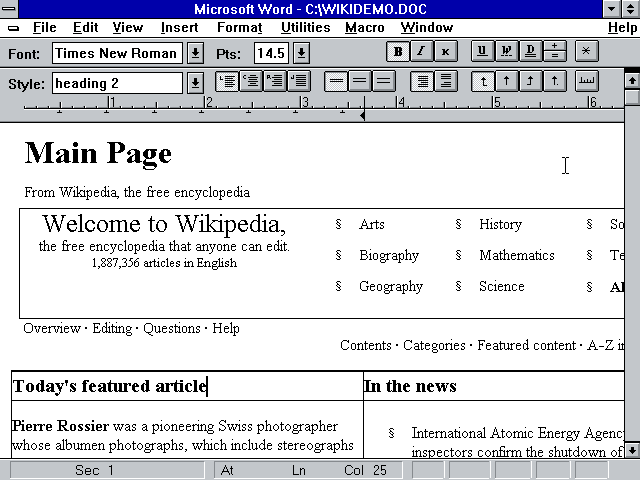Click the Geography portal link

point(391,287)
